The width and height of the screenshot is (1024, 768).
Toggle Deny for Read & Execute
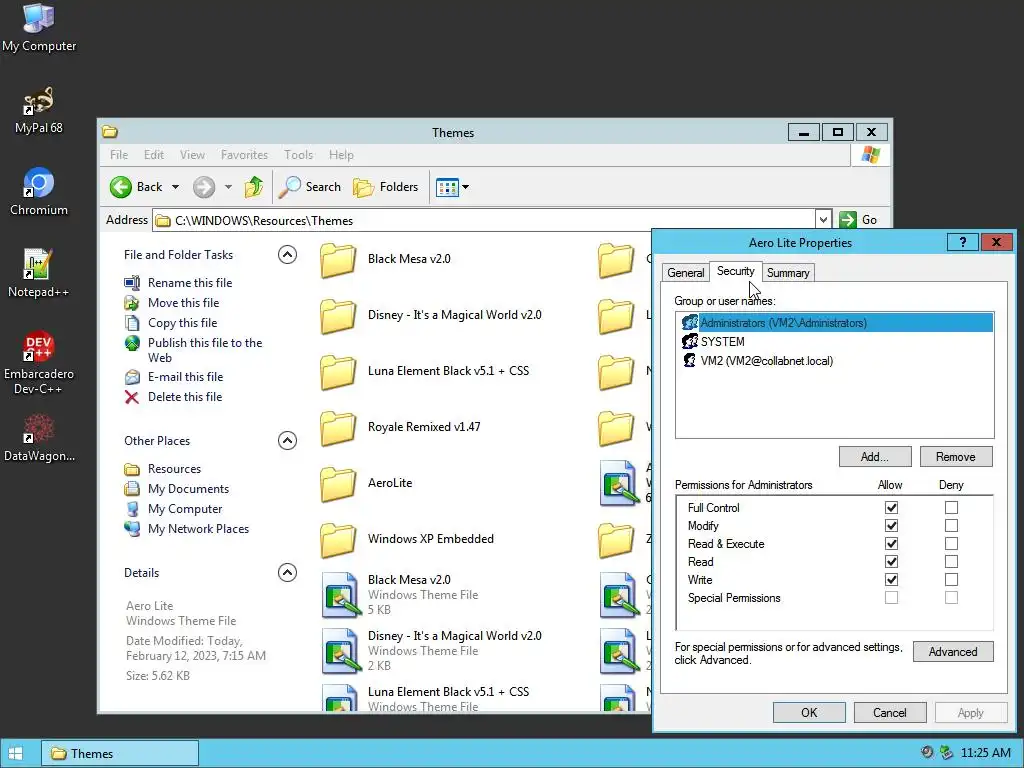pyautogui.click(x=952, y=543)
